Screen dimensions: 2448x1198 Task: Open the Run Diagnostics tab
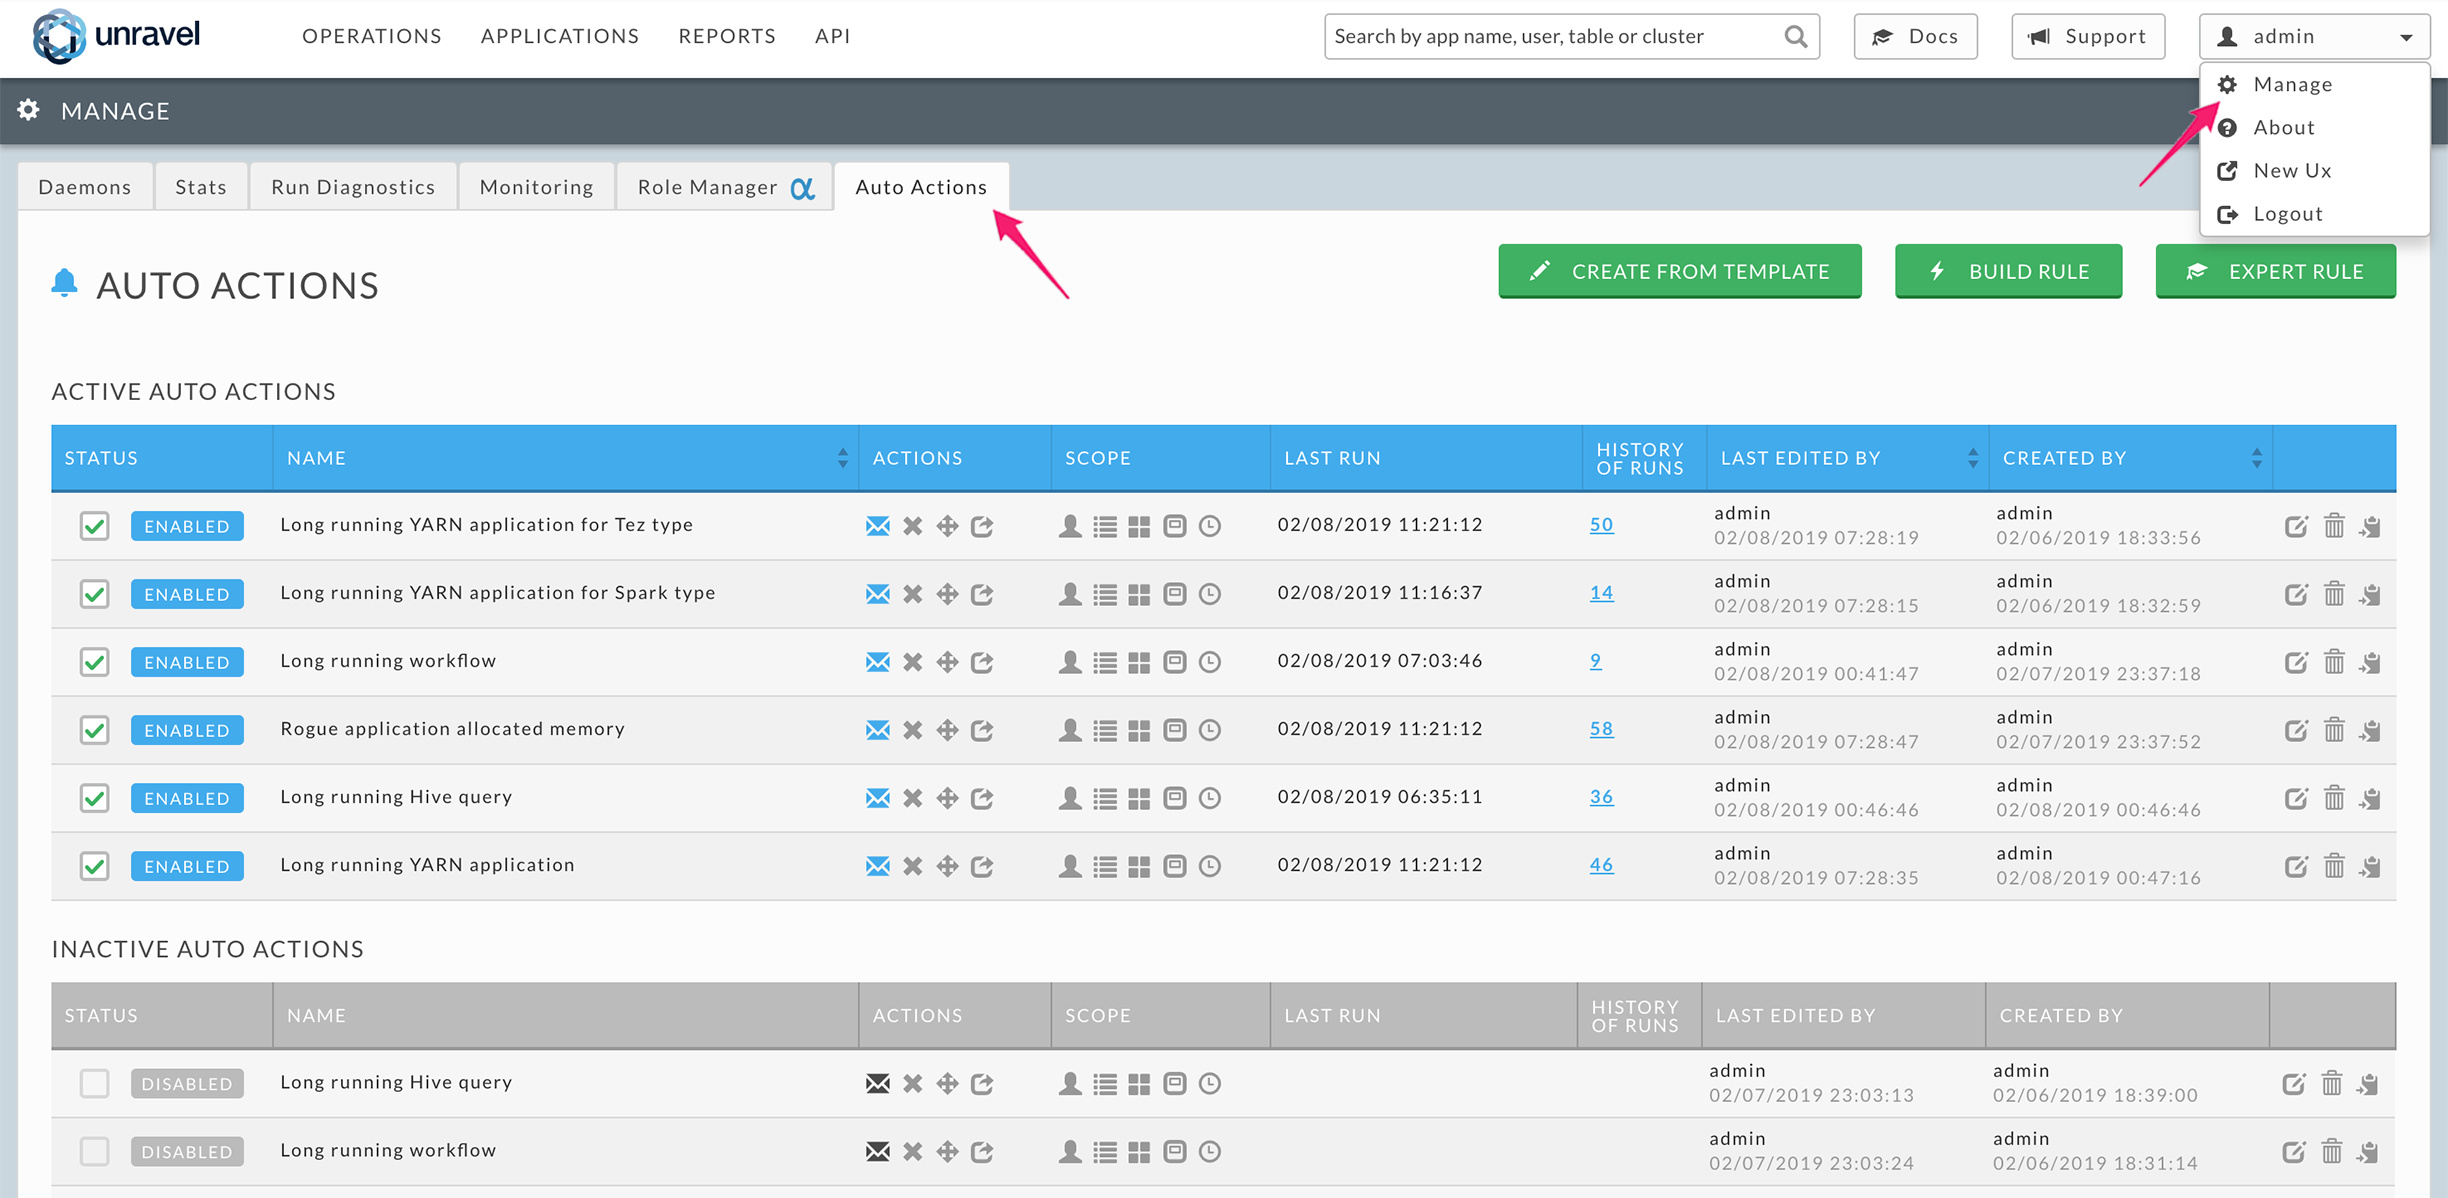353,187
